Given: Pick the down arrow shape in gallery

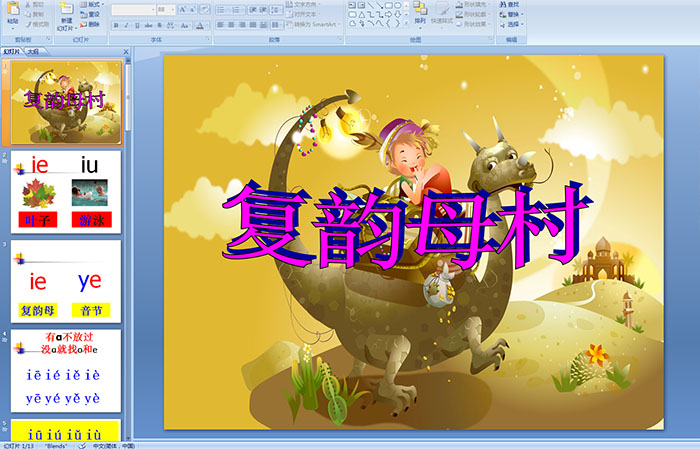Looking at the screenshot, I should (397, 14).
